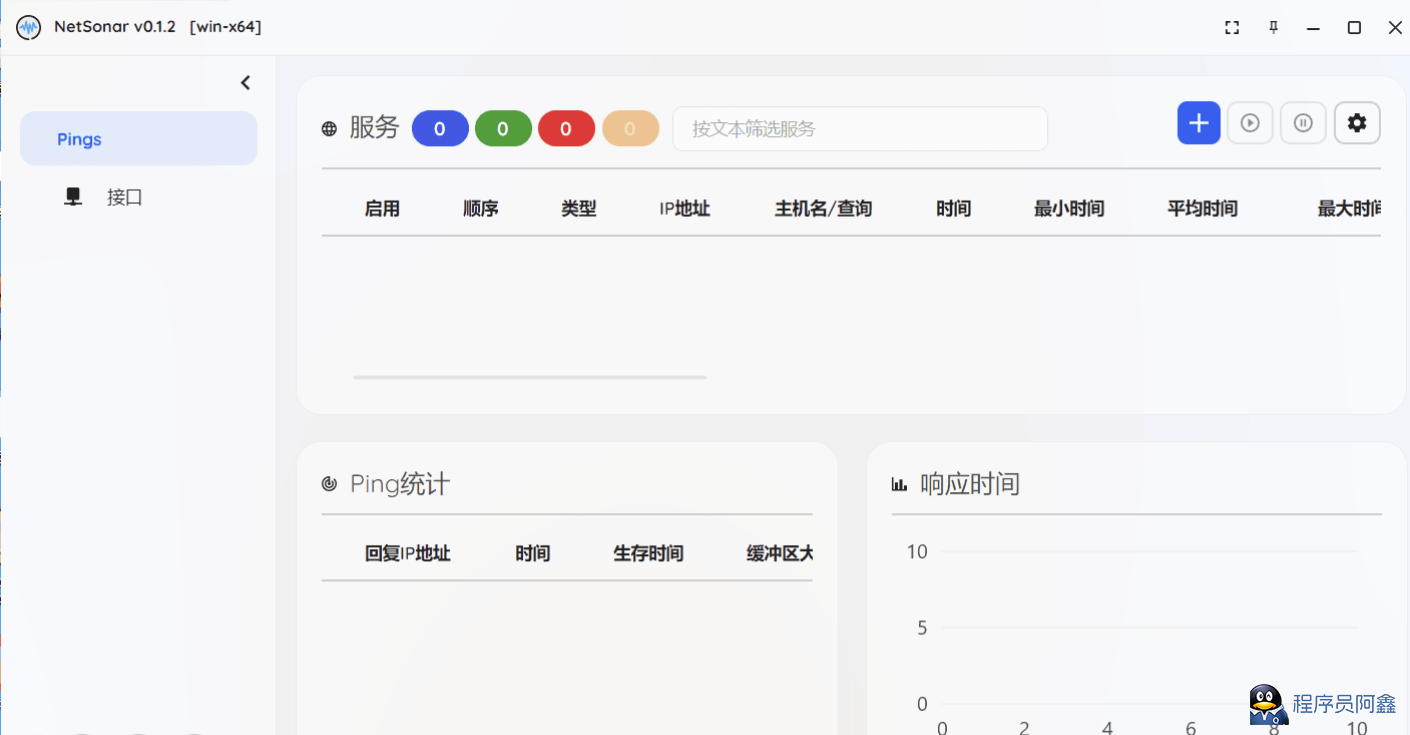Start all pings with the play button
Image resolution: width=1410 pixels, height=735 pixels.
(x=1249, y=123)
